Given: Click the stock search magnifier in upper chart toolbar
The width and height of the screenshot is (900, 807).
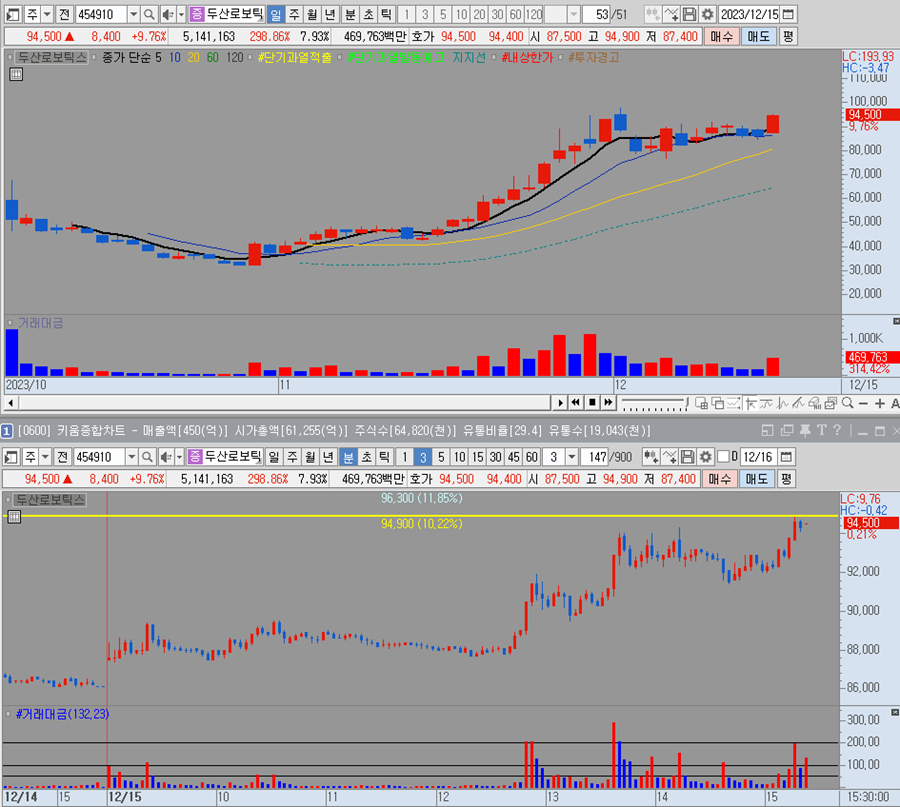Looking at the screenshot, I should (x=149, y=14).
